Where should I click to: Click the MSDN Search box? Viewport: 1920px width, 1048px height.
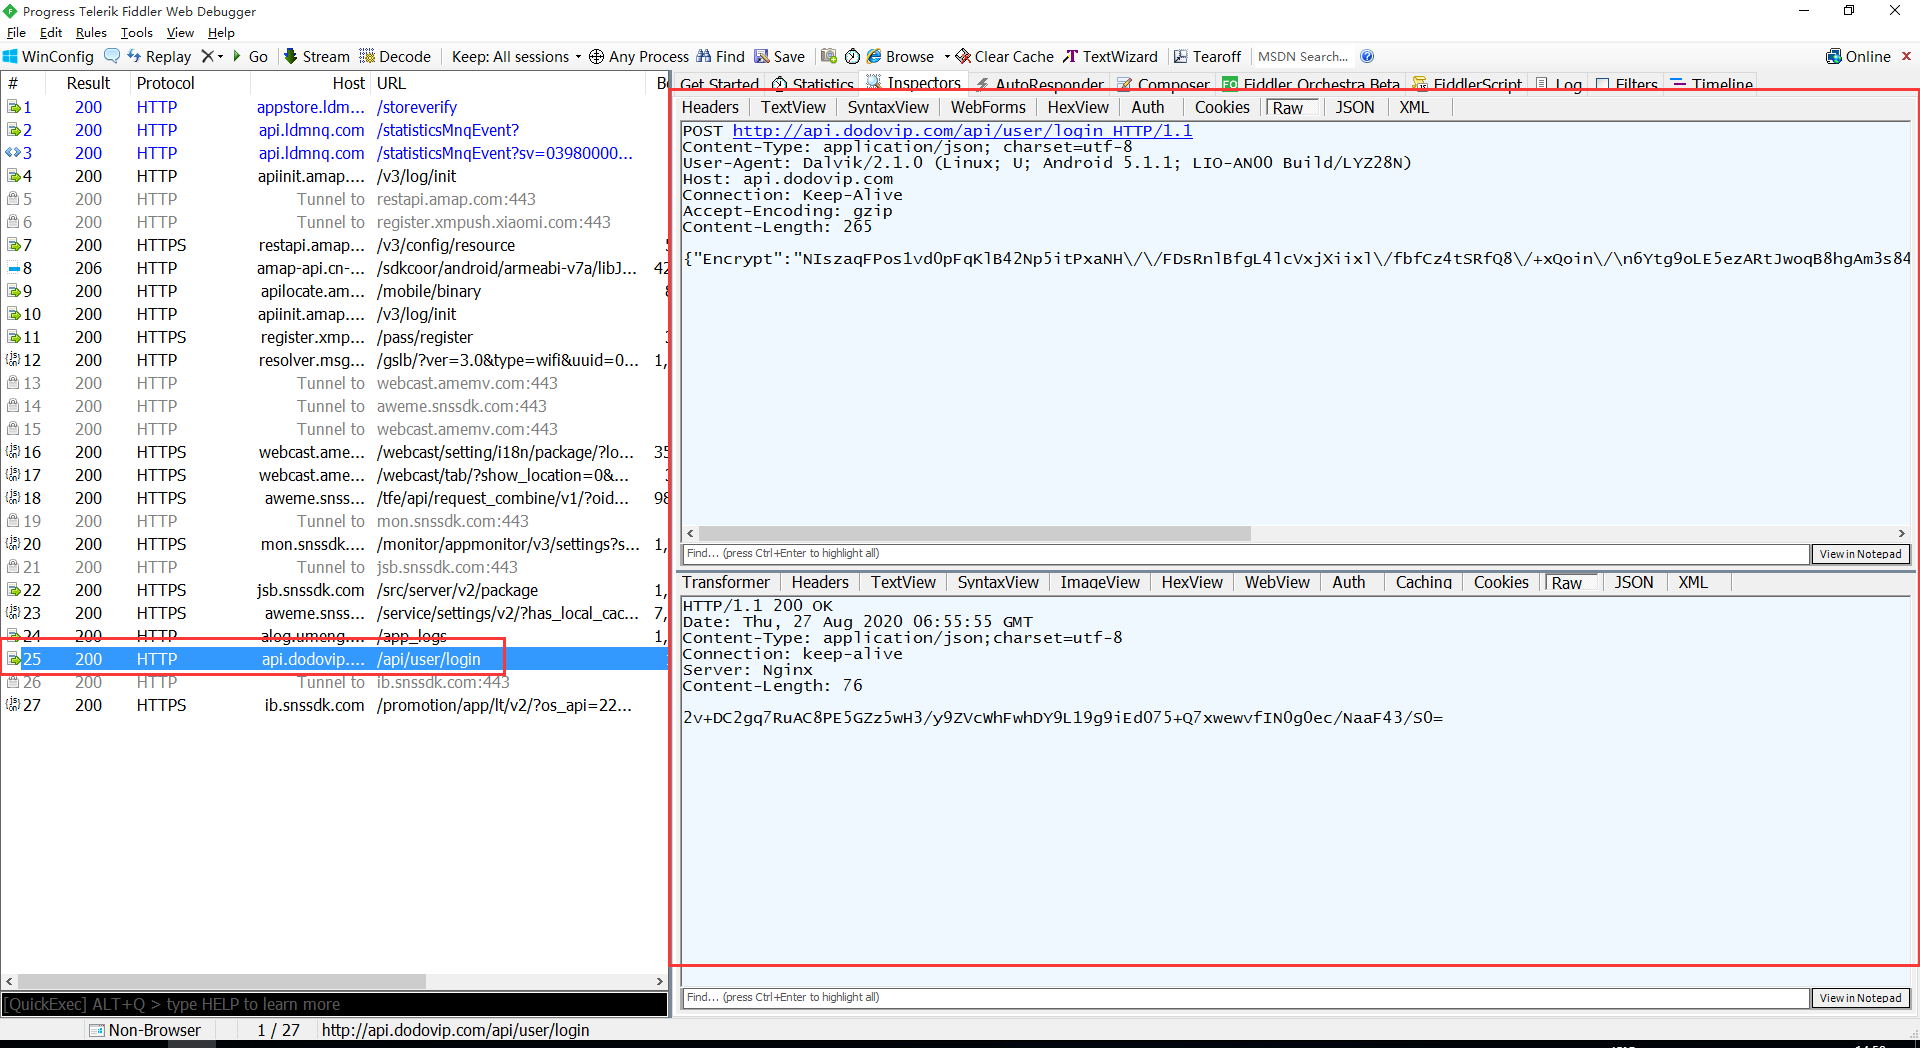point(1302,57)
